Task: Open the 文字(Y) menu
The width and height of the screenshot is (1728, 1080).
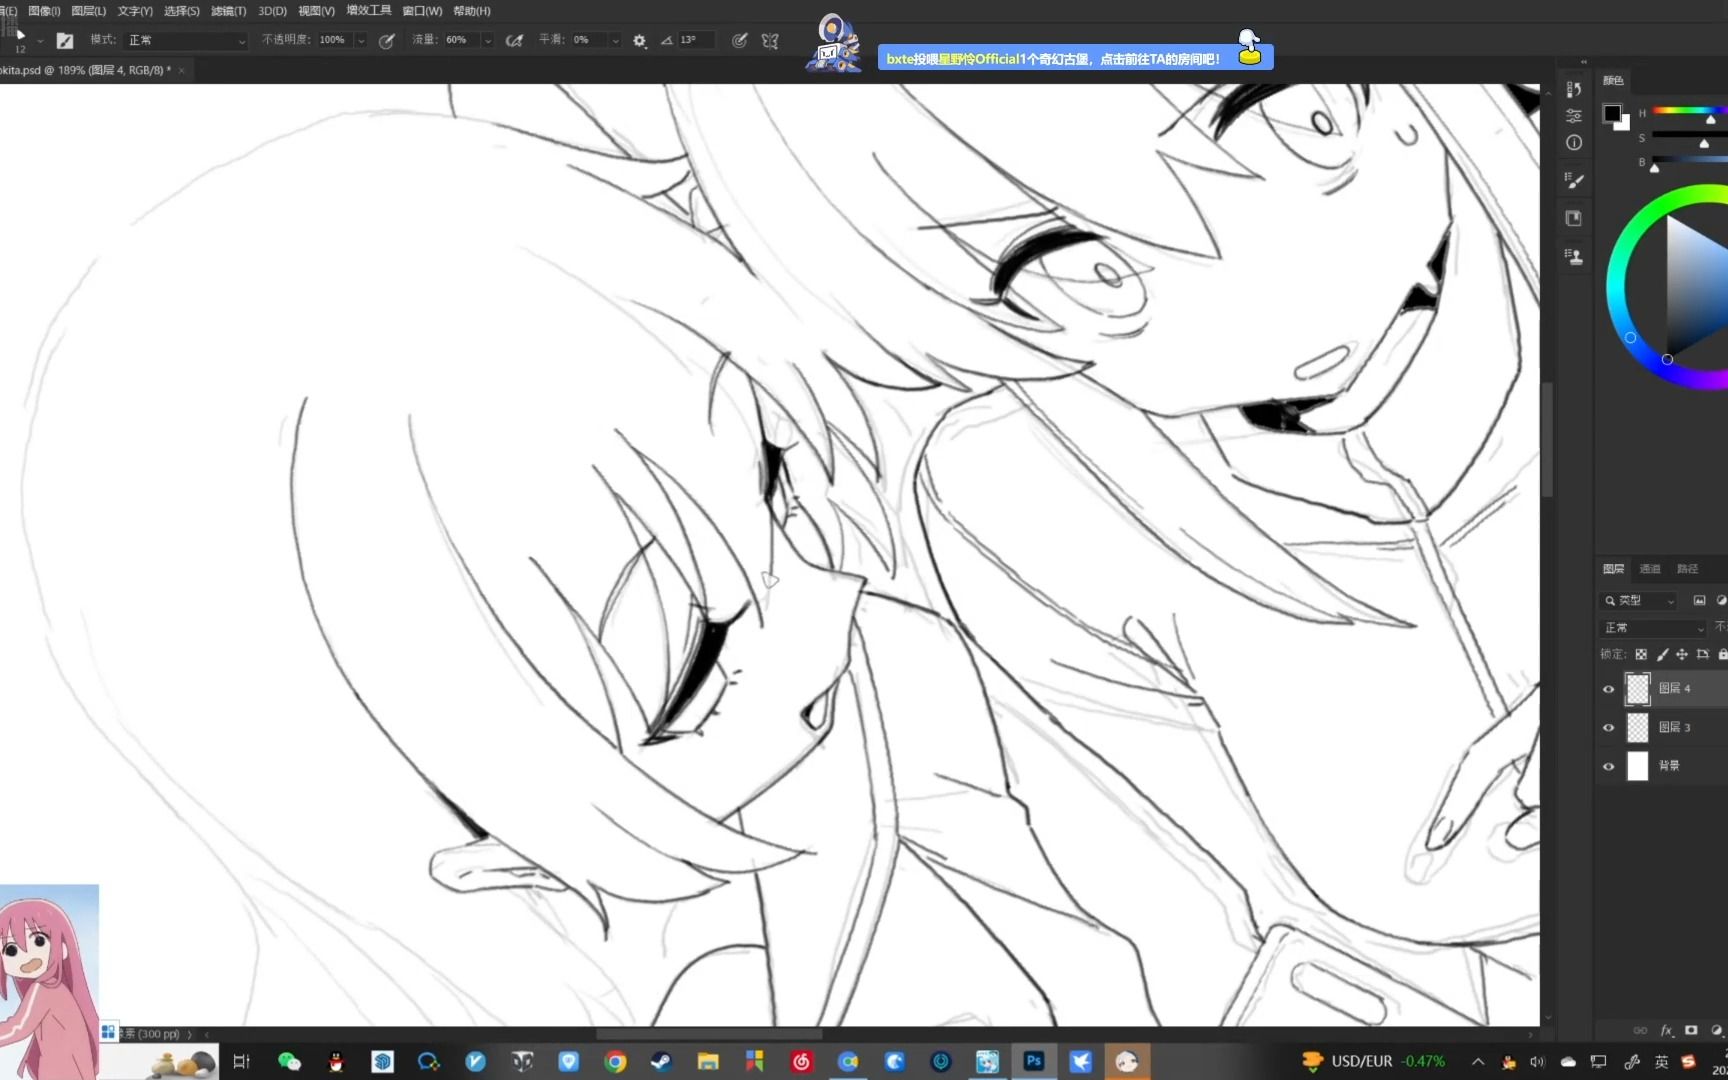Action: 135,11
